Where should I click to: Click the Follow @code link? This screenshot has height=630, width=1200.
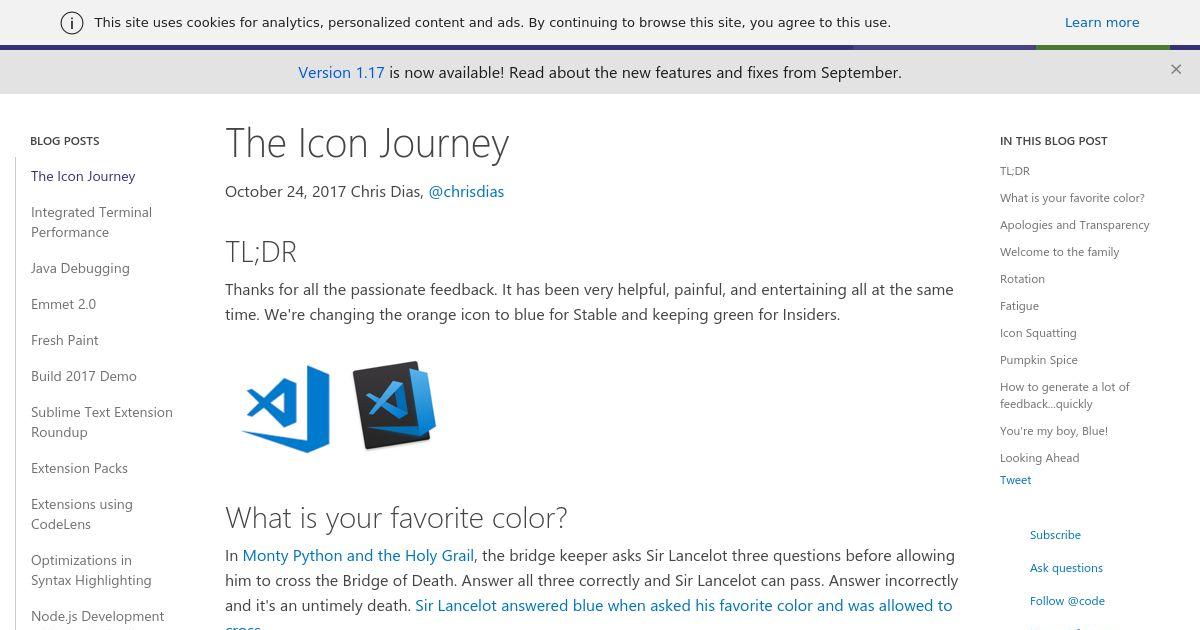pyautogui.click(x=1067, y=601)
